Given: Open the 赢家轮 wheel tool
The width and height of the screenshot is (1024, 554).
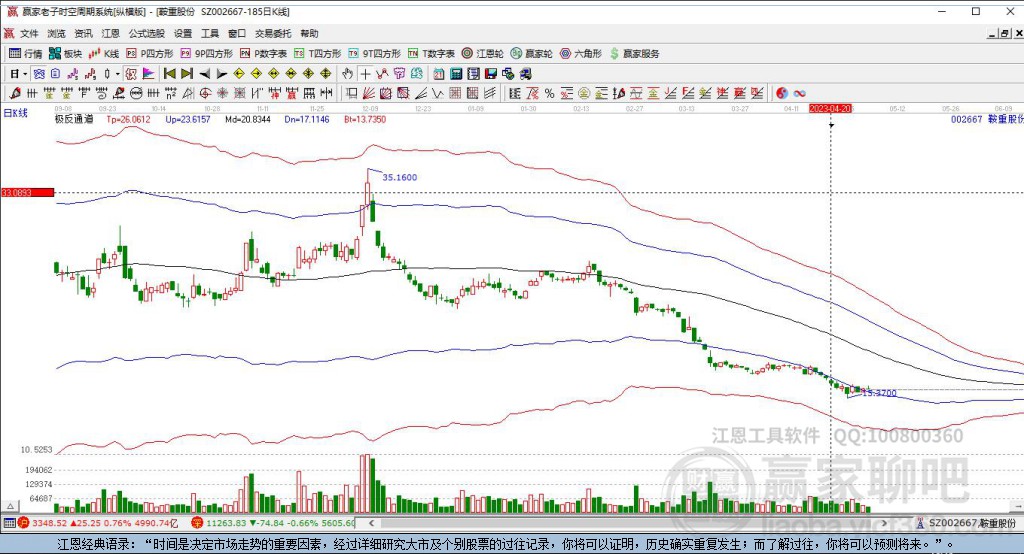Looking at the screenshot, I should (532, 54).
